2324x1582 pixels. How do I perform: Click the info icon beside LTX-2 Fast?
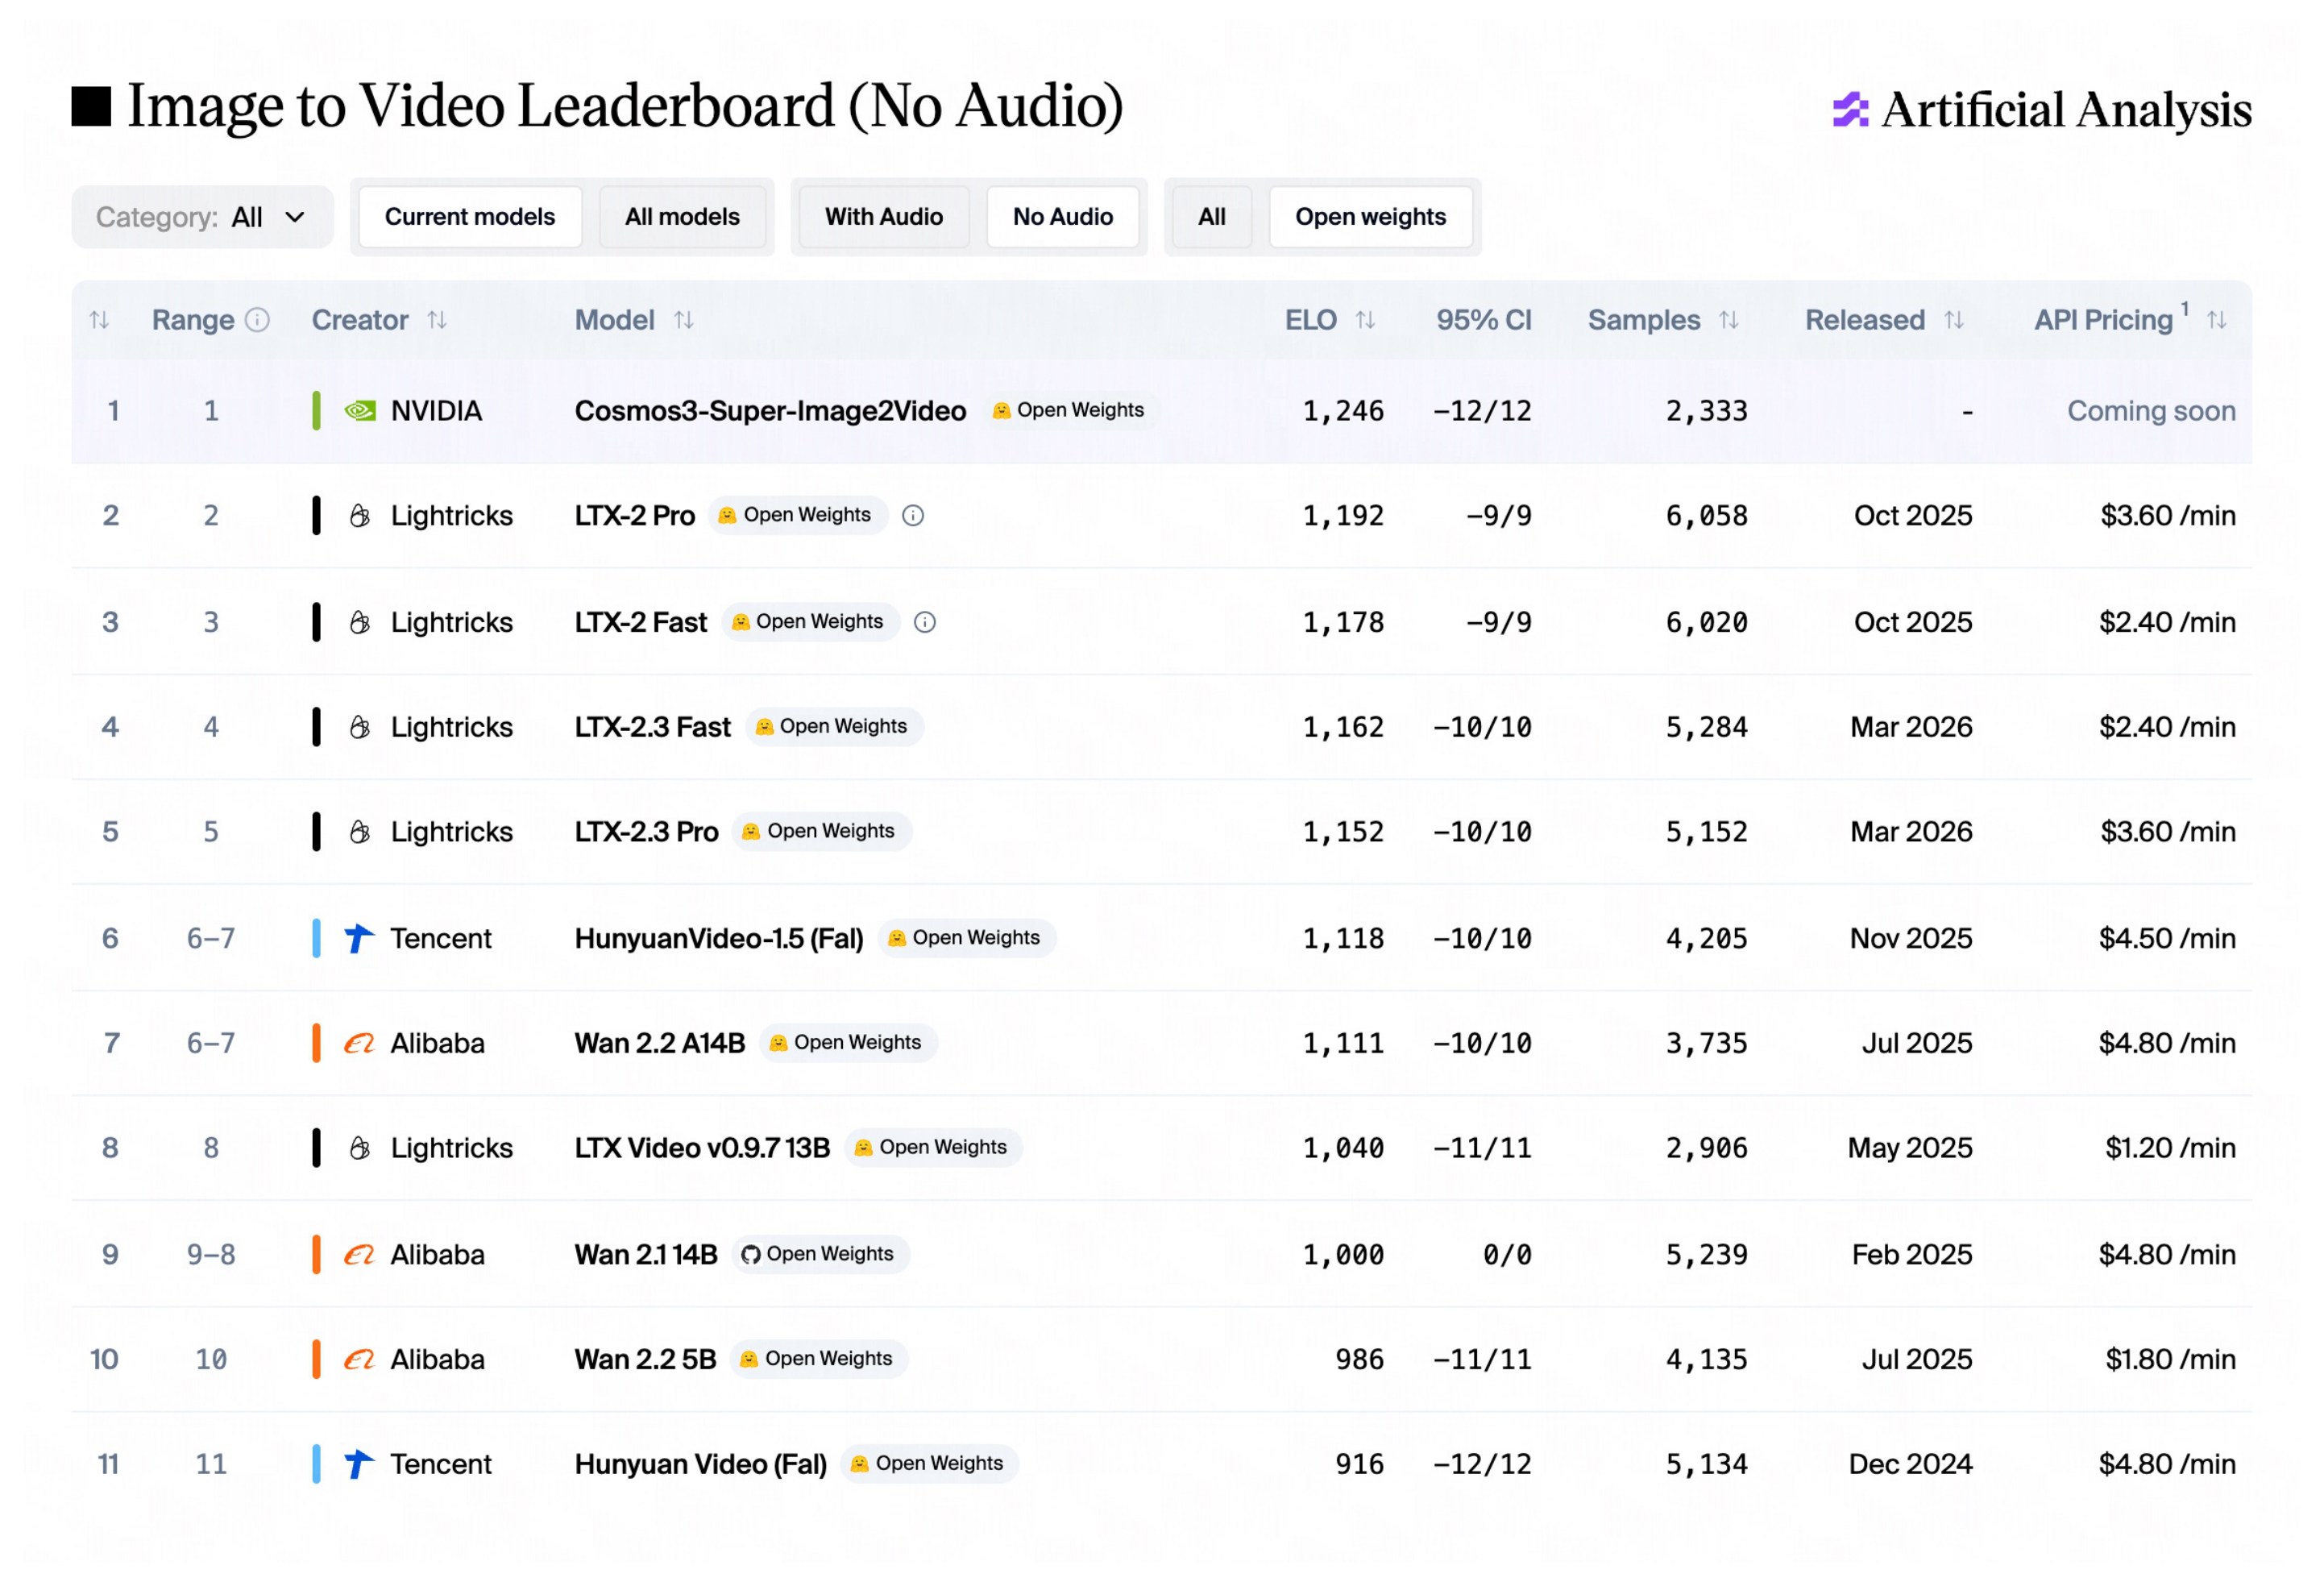[x=925, y=622]
